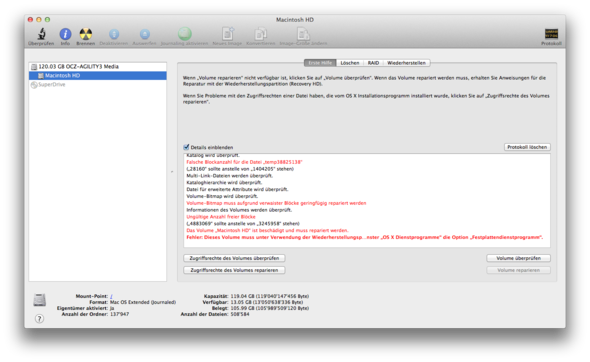Click the Anzahl der Ordner value 137'947
590x362 pixels.
(x=119, y=314)
